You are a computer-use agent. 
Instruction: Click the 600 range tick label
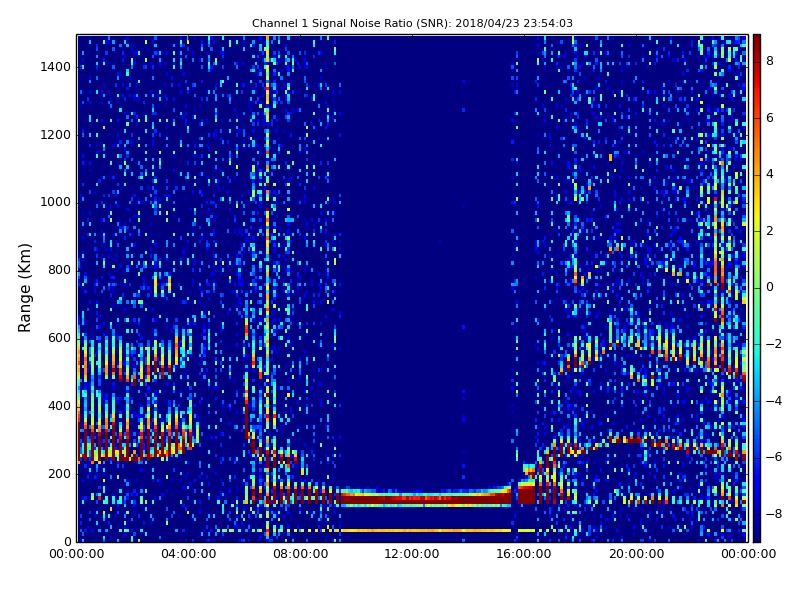[59, 338]
